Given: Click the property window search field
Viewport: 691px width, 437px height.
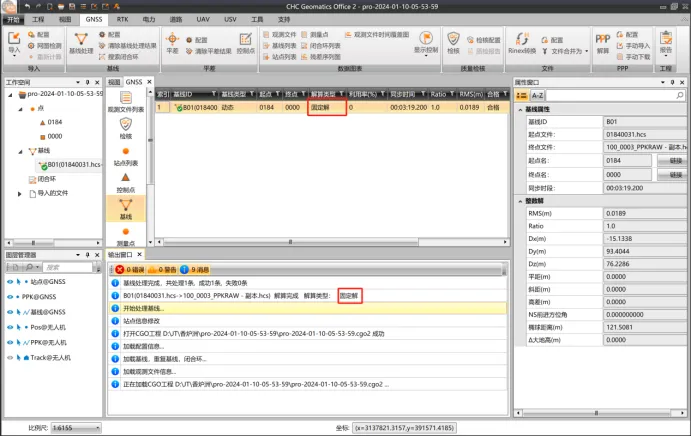Looking at the screenshot, I should [x=615, y=95].
